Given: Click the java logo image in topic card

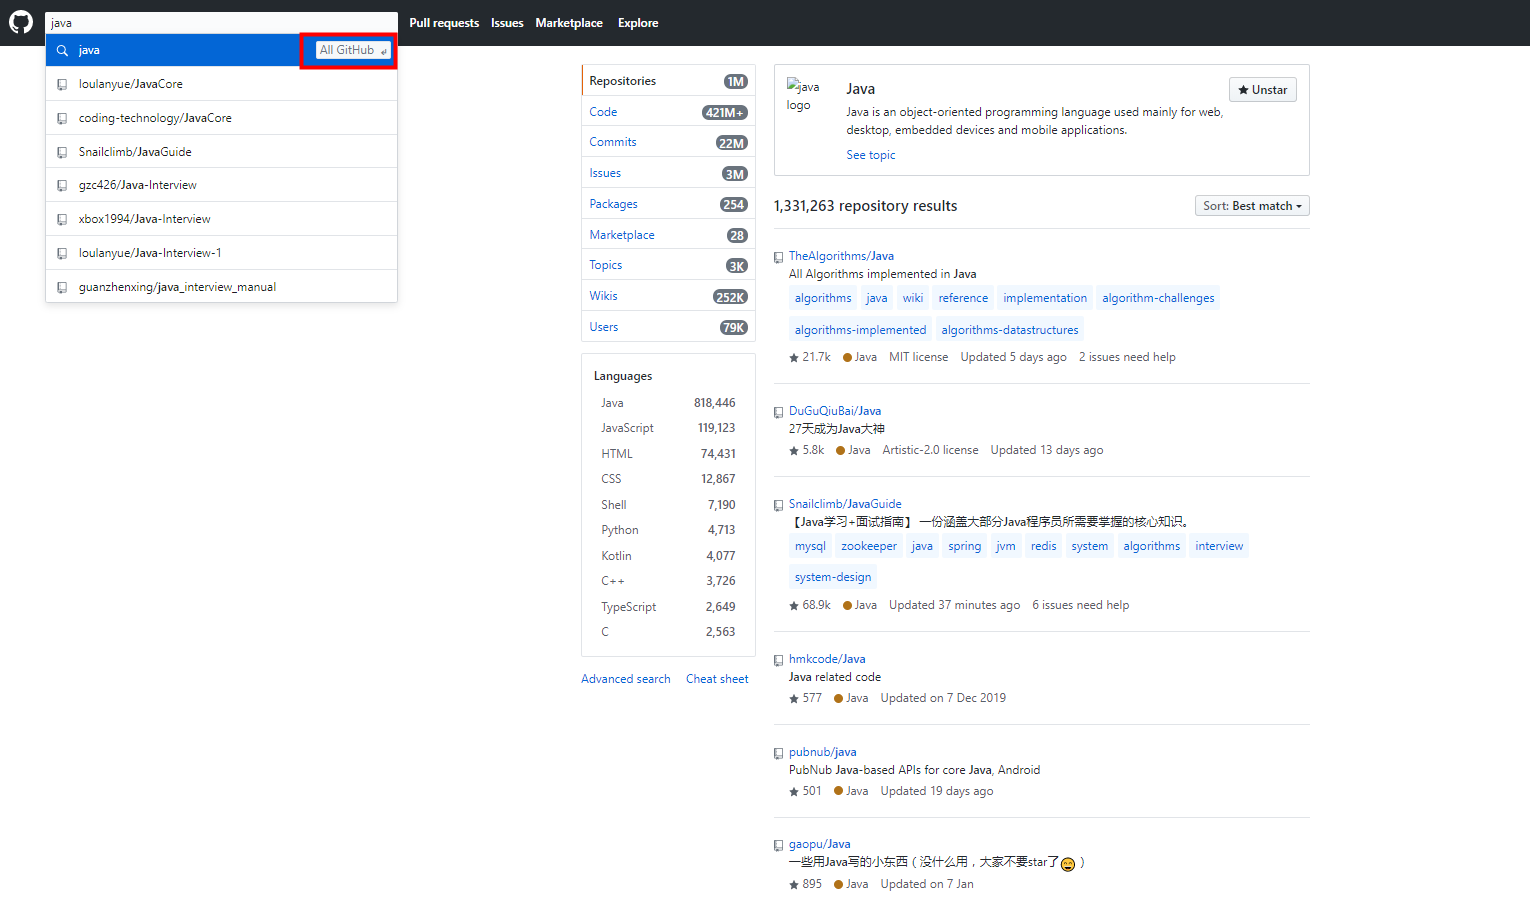Looking at the screenshot, I should point(803,96).
